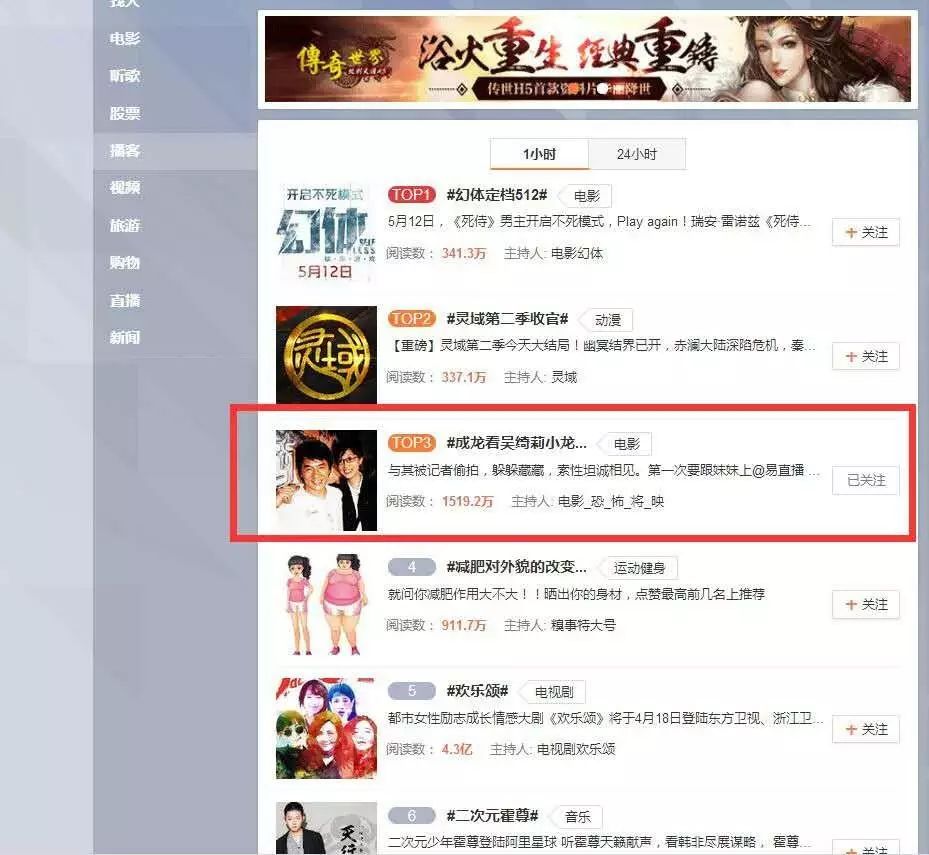The image size is (929, 855).
Task: Click the weight-loss cartoon thumbnail
Action: tap(326, 604)
